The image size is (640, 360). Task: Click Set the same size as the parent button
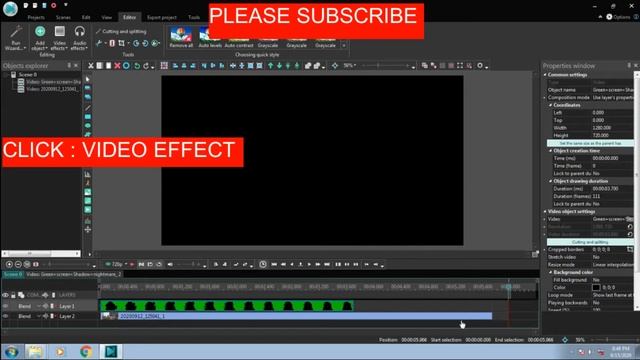point(590,143)
